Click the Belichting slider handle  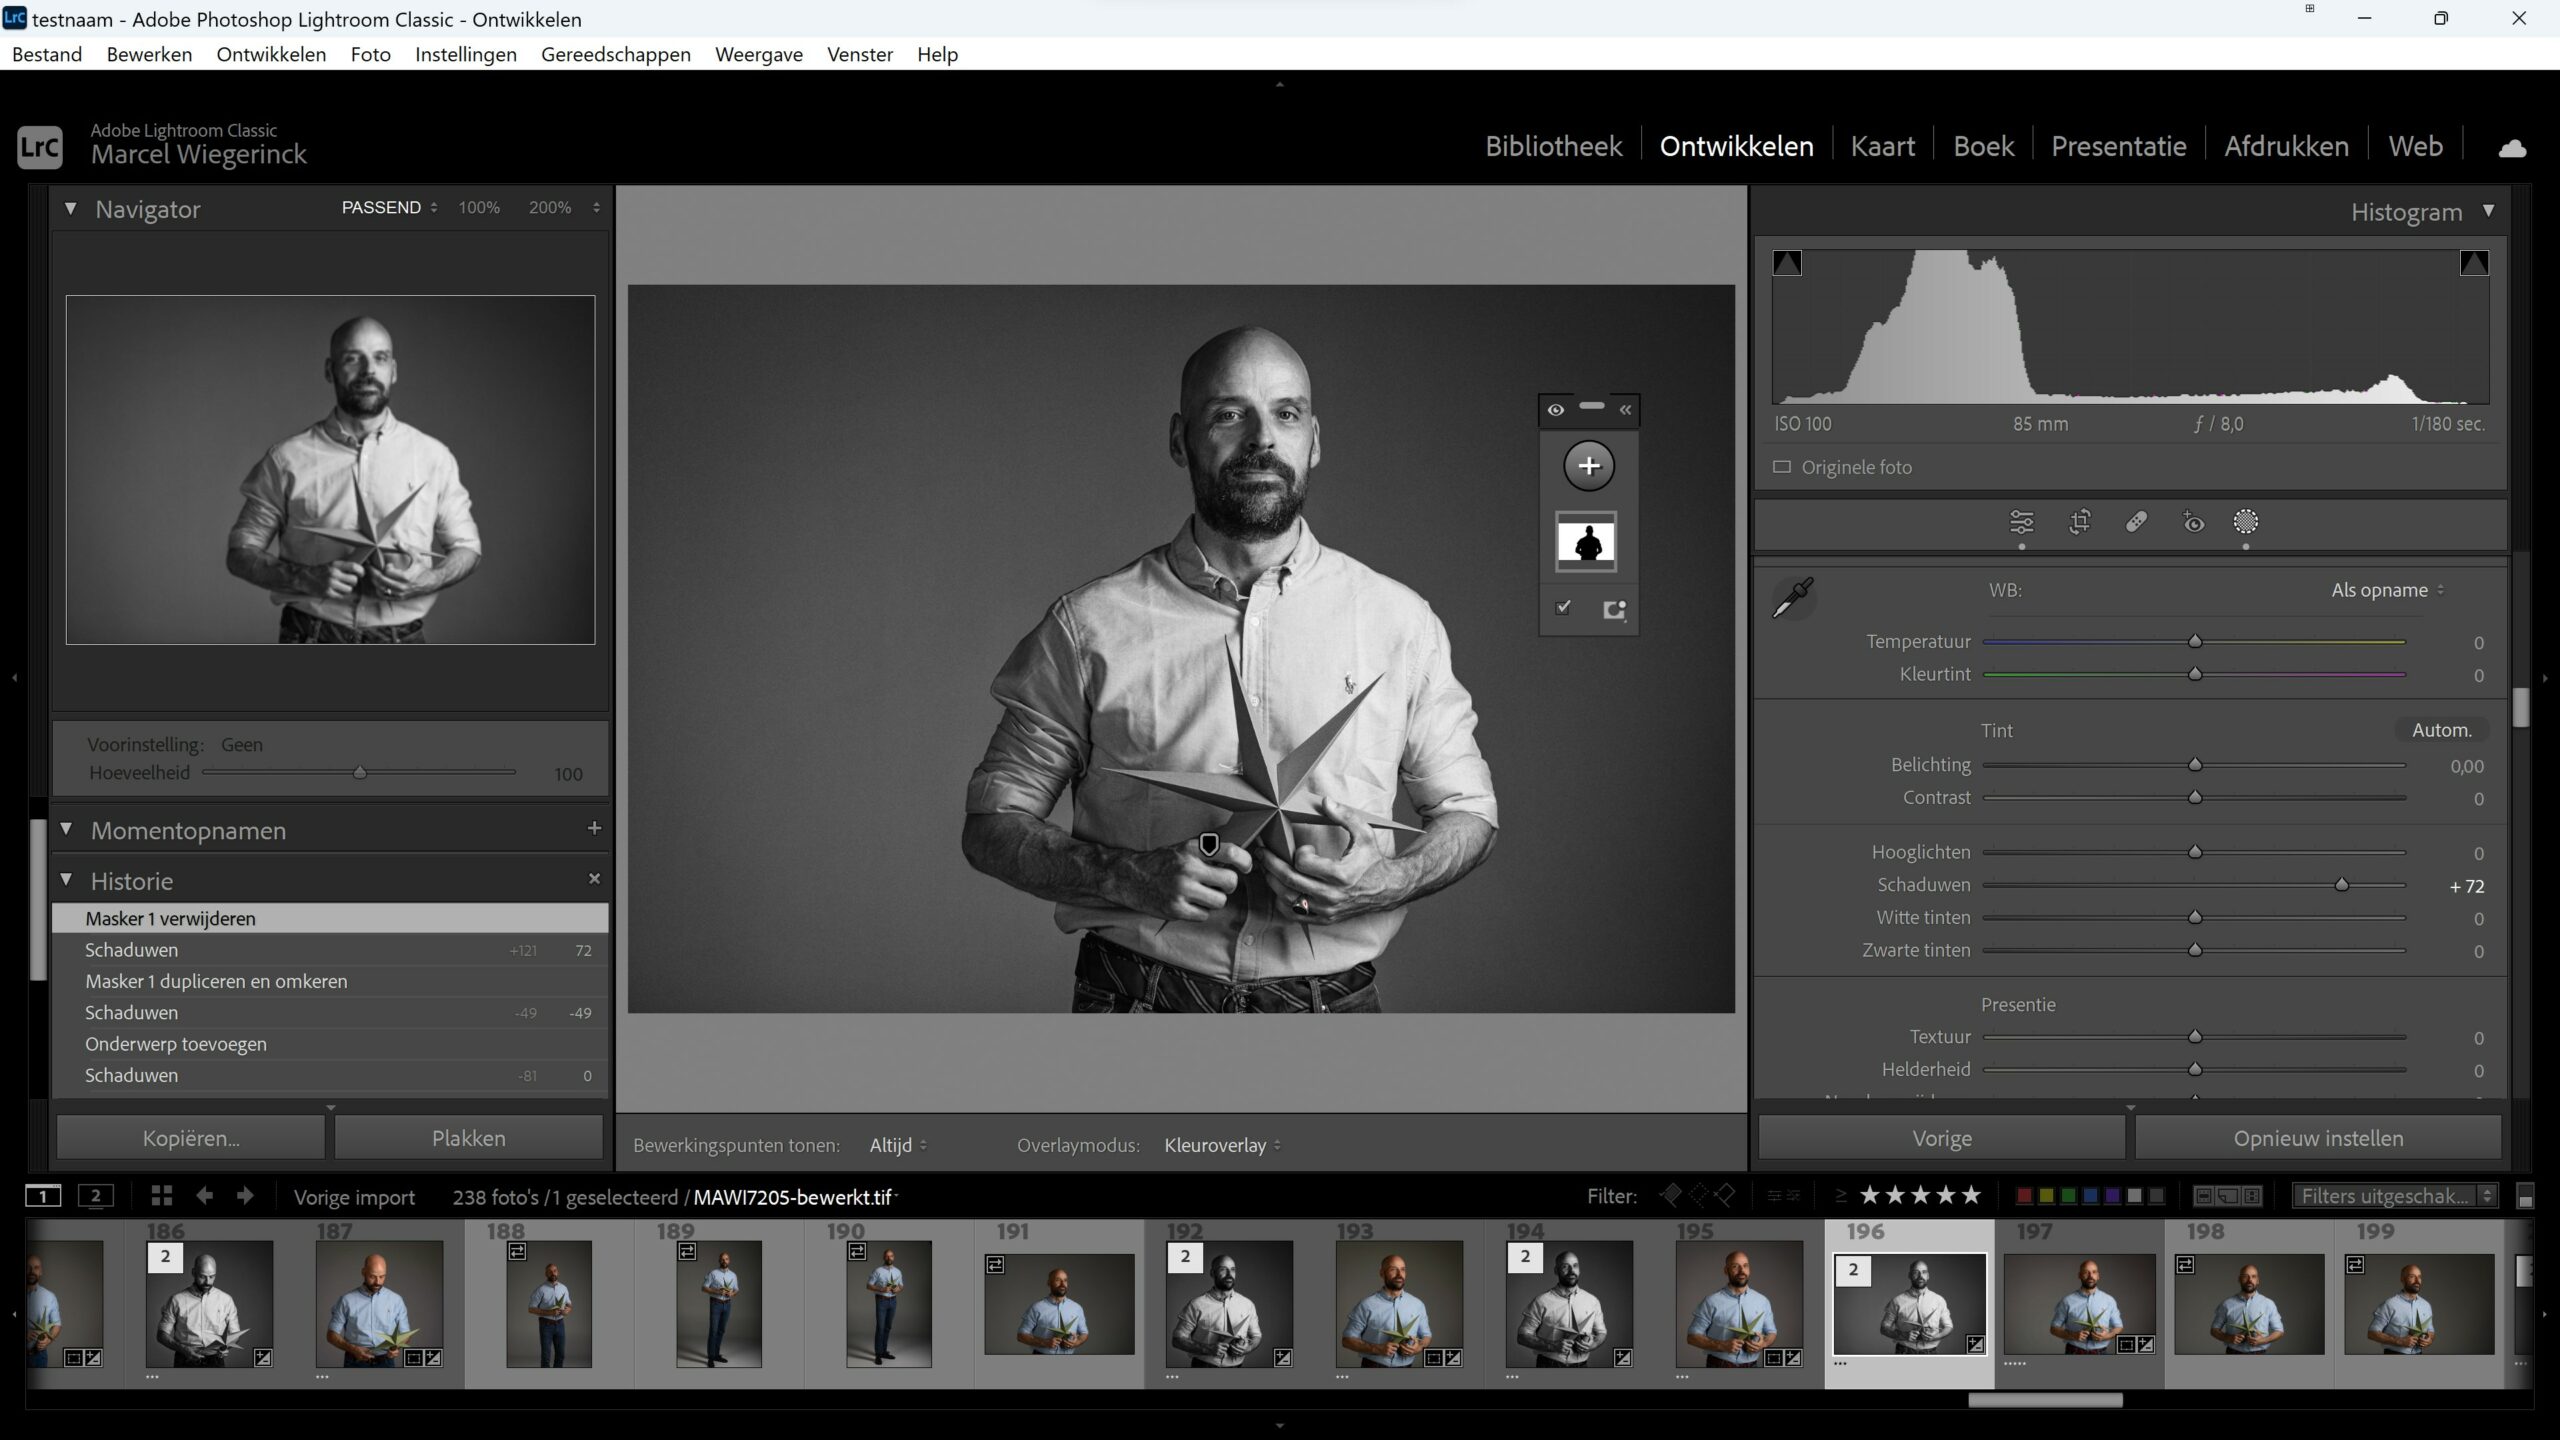[x=2195, y=765]
